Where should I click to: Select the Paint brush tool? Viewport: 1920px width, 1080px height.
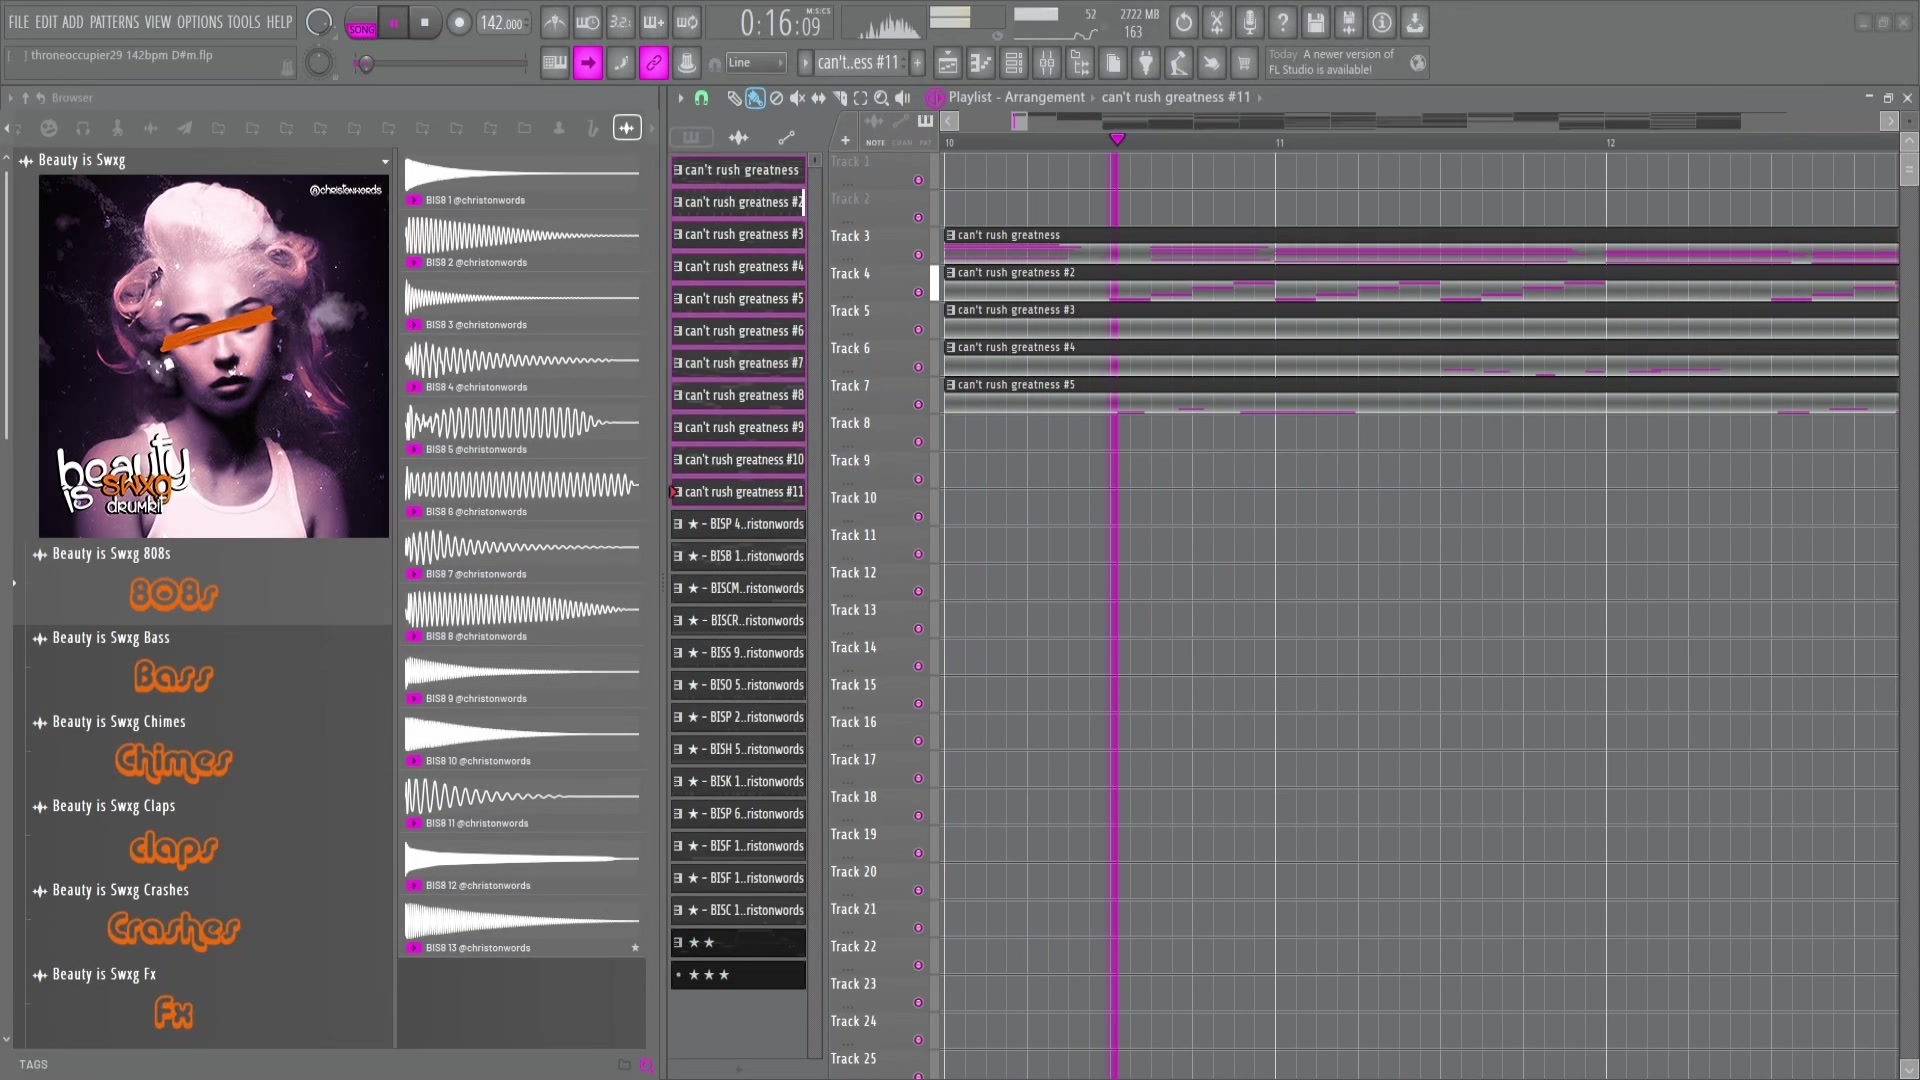point(755,98)
